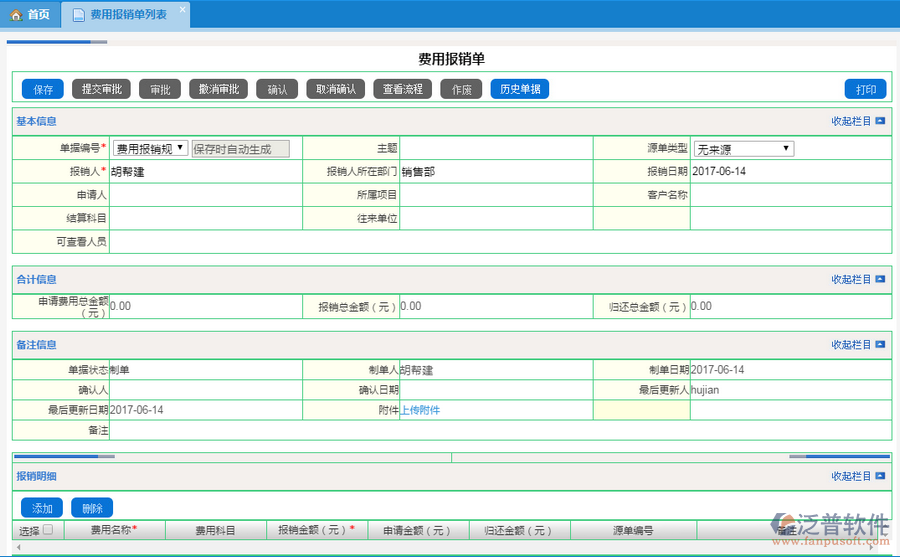Click the 打印 print button
This screenshot has width=900, height=557.
(865, 89)
